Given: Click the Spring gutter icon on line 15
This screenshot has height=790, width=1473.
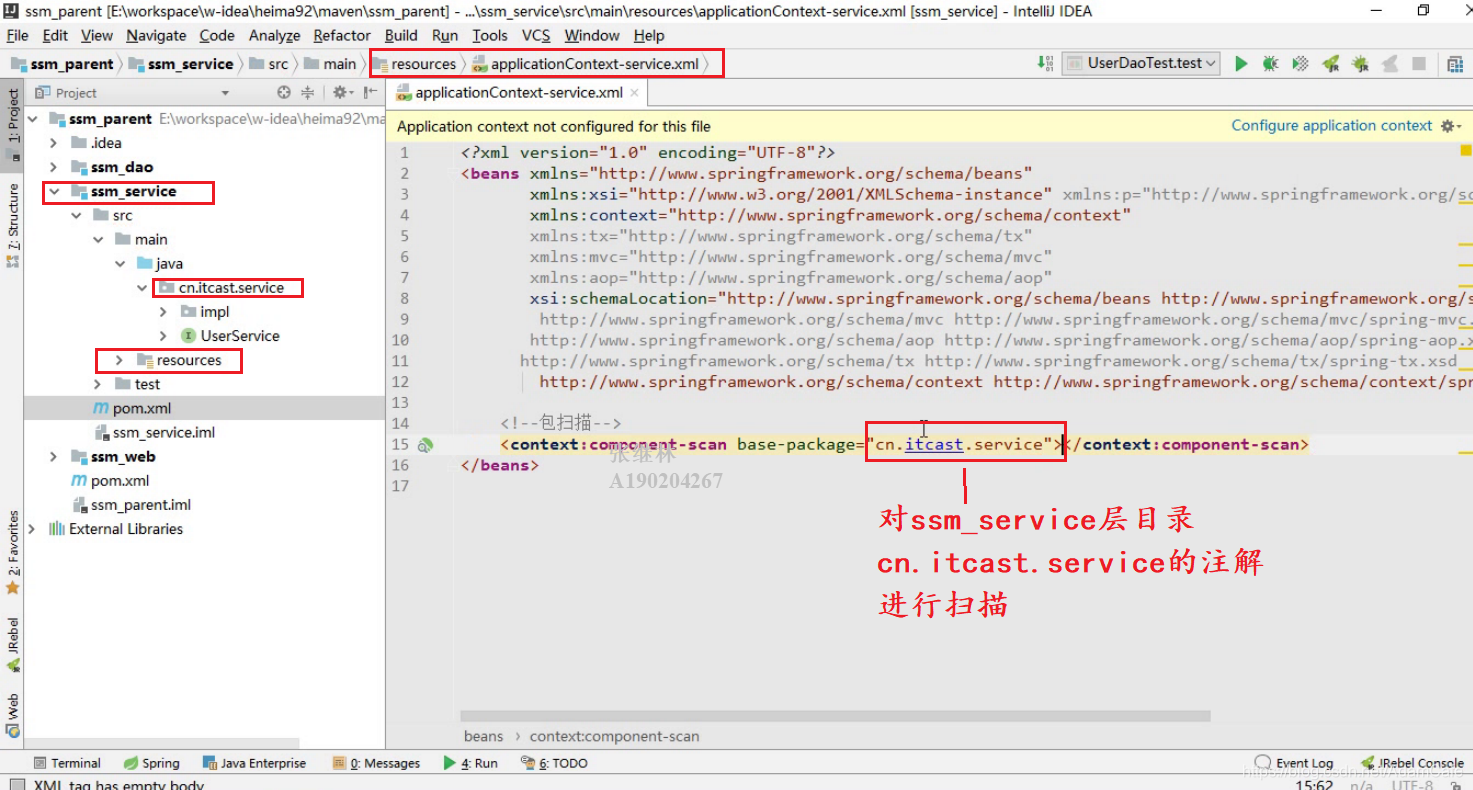Looking at the screenshot, I should [x=425, y=445].
